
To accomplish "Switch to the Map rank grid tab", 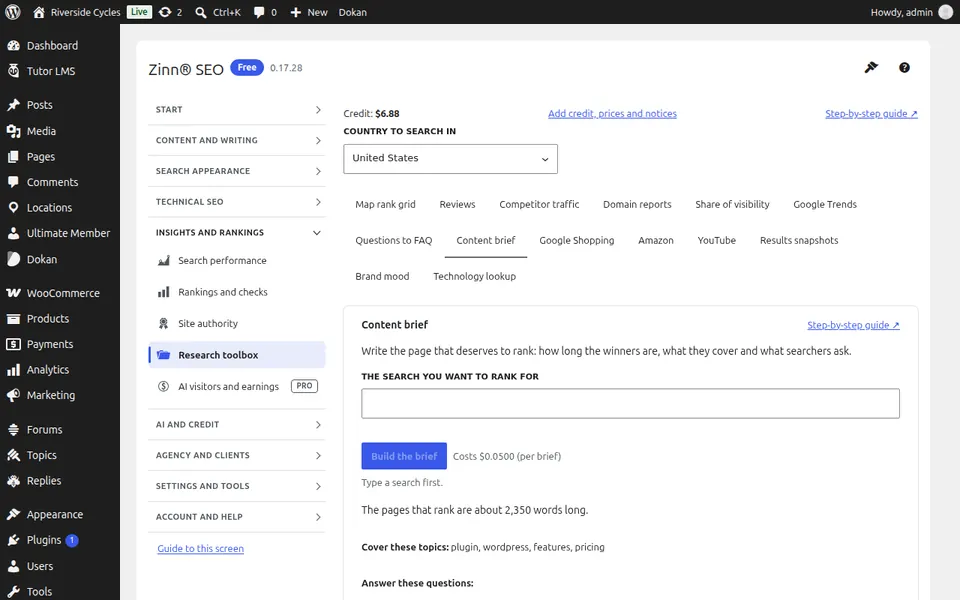I will point(385,204).
